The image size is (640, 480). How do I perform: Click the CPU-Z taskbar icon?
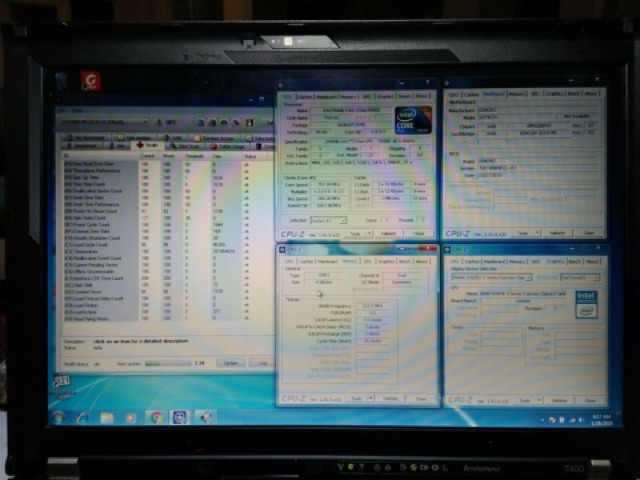(x=180, y=418)
